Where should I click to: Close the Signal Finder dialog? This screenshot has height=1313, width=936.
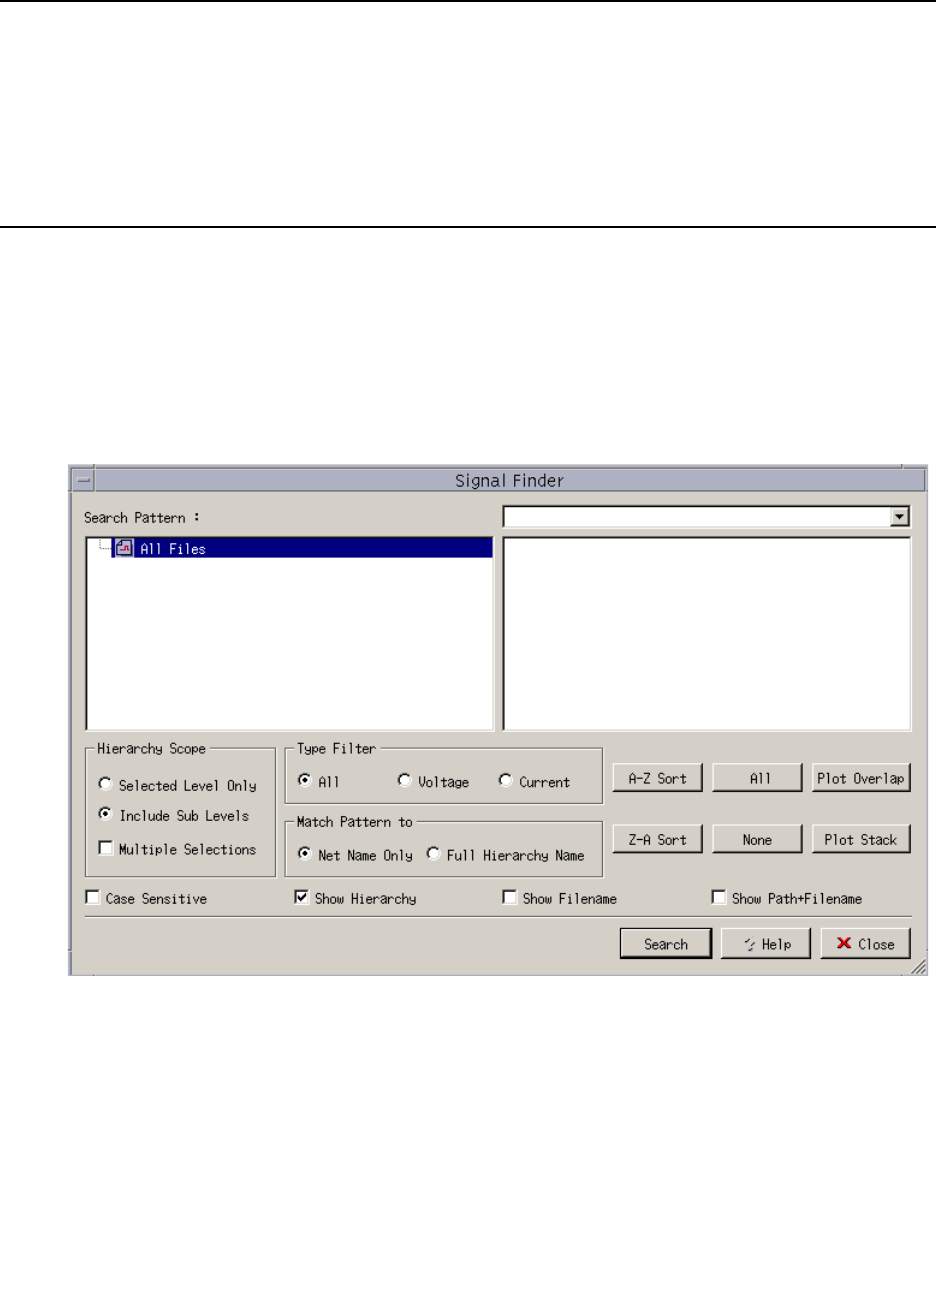click(866, 944)
